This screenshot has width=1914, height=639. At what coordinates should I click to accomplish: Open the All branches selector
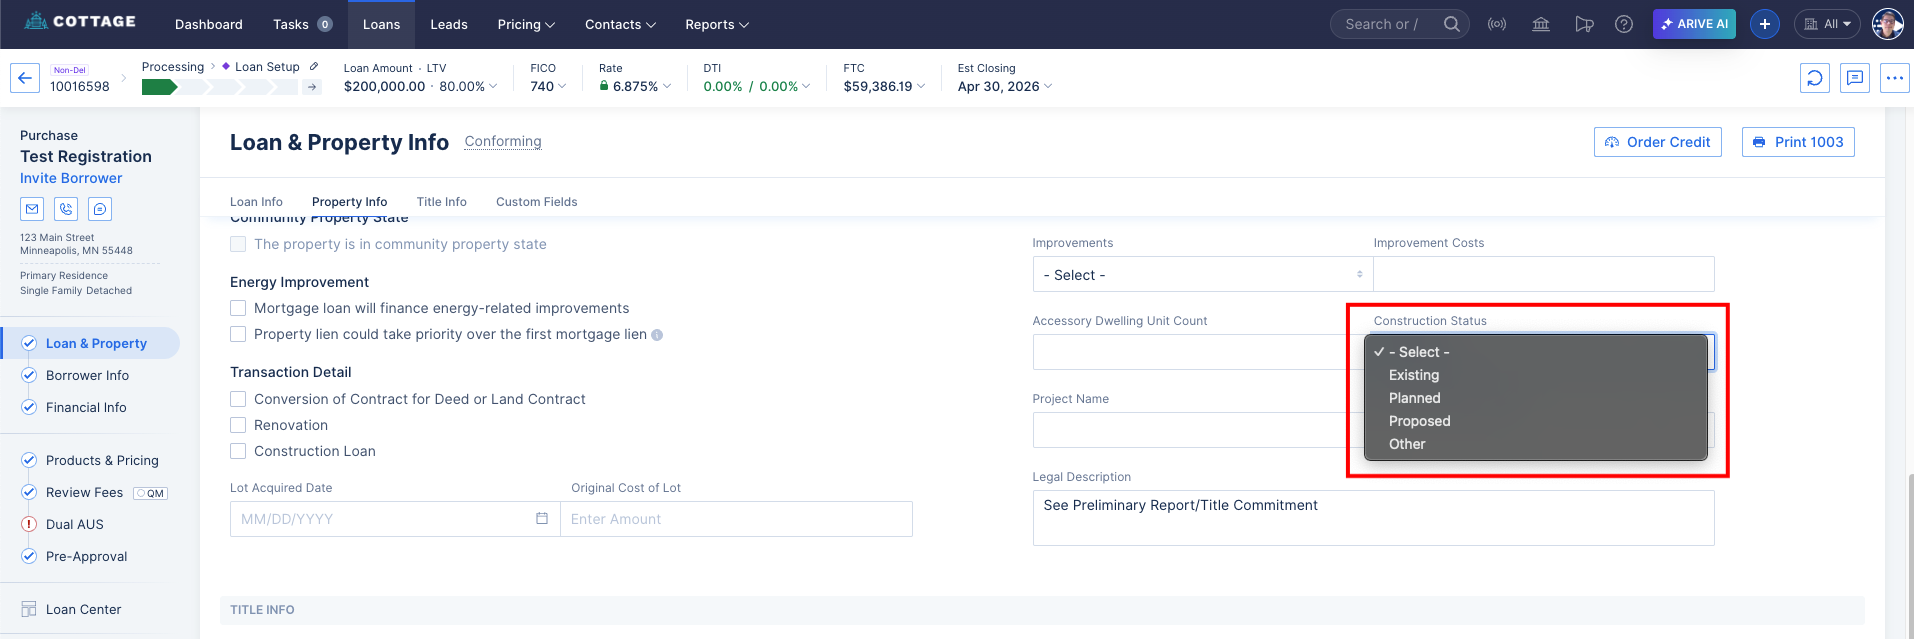click(1827, 24)
